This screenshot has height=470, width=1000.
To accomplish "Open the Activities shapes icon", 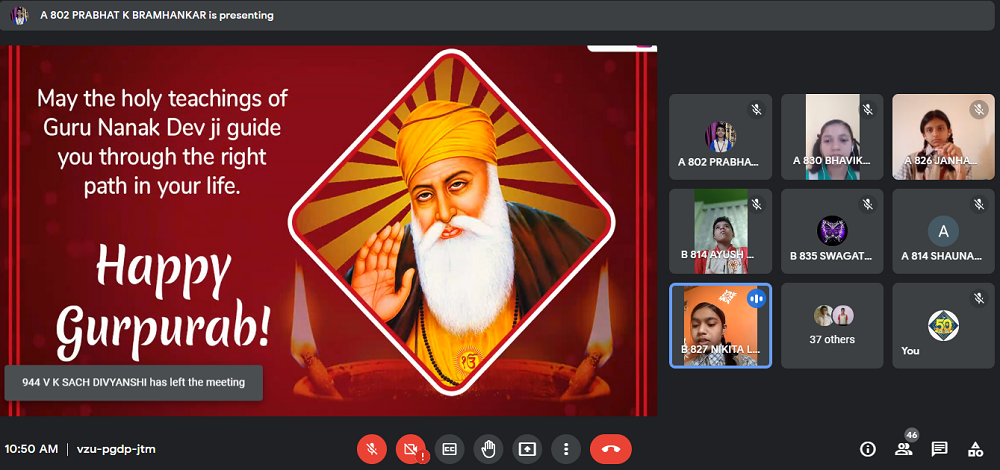I will [975, 449].
